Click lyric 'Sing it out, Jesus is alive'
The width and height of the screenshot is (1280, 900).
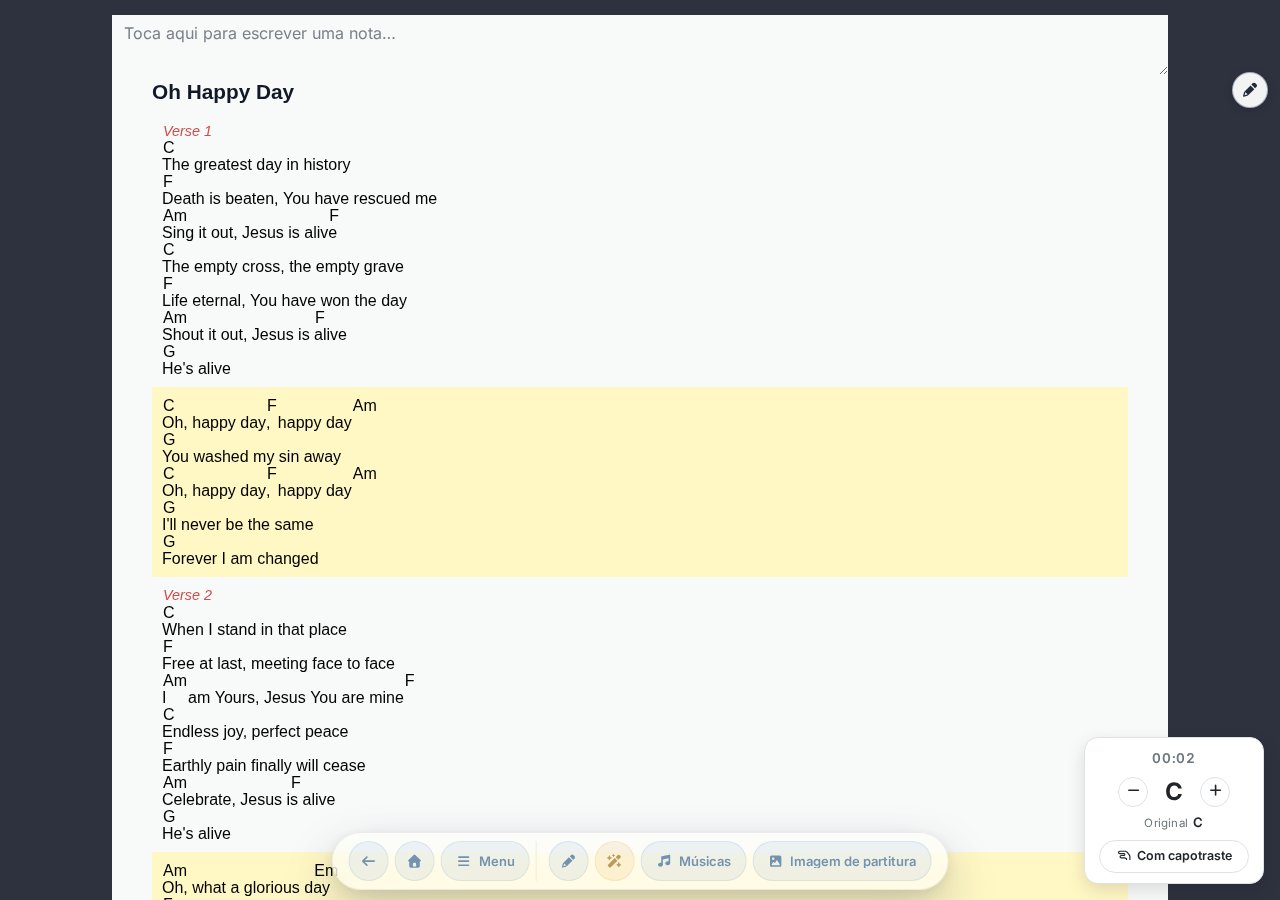tap(249, 233)
